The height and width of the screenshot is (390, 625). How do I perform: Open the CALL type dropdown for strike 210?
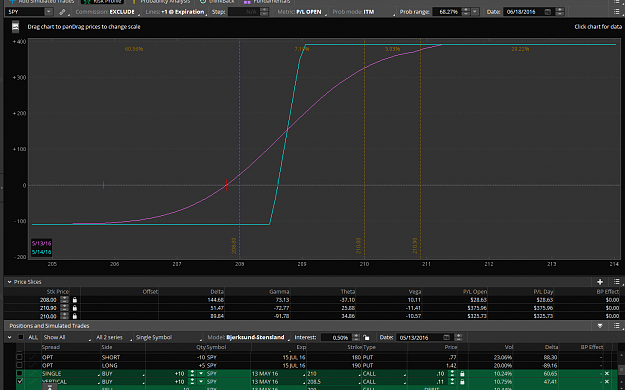(384, 374)
